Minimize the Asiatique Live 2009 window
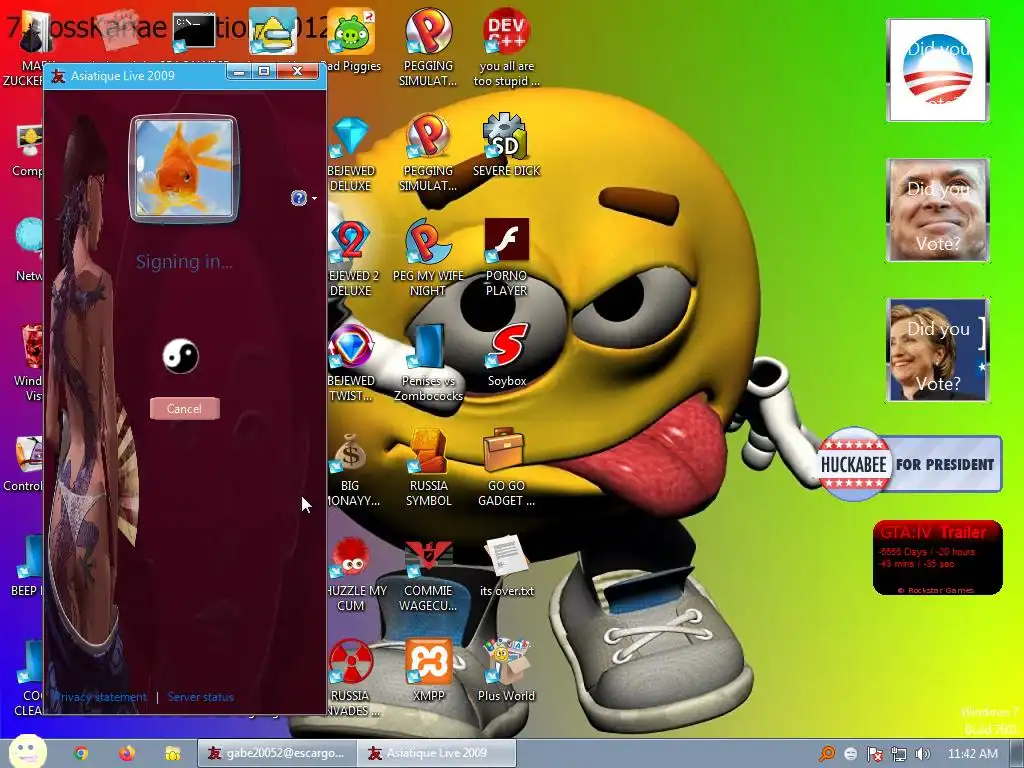Image resolution: width=1024 pixels, height=768 pixels. (x=239, y=71)
